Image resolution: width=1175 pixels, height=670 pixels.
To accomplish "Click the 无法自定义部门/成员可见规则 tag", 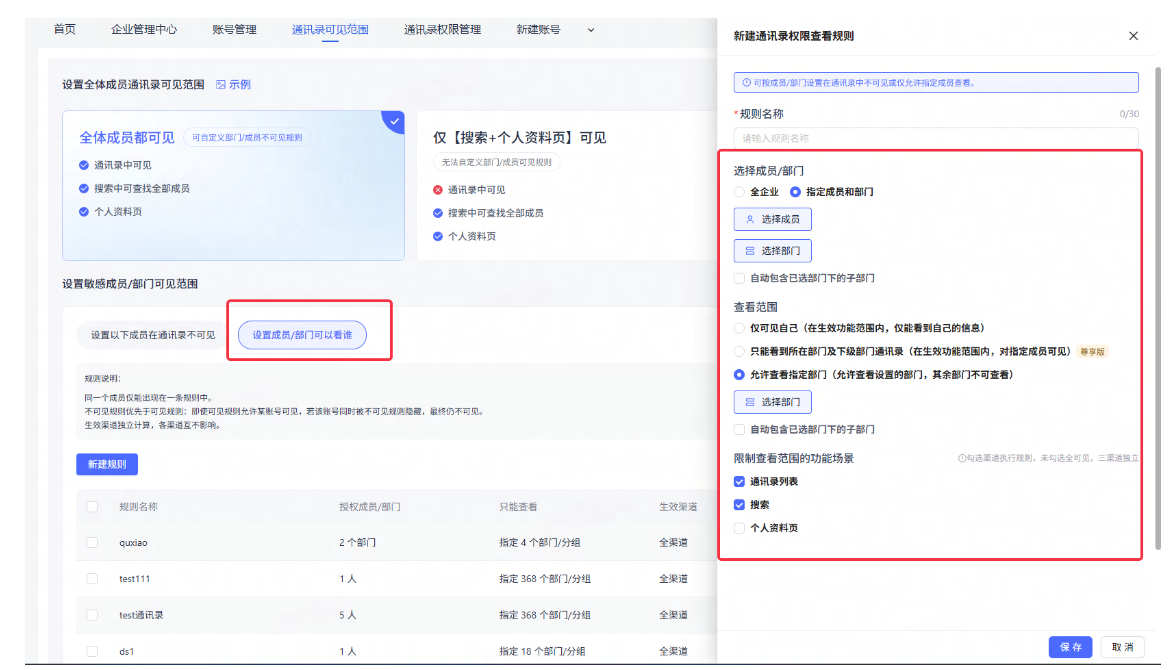I will pos(496,162).
